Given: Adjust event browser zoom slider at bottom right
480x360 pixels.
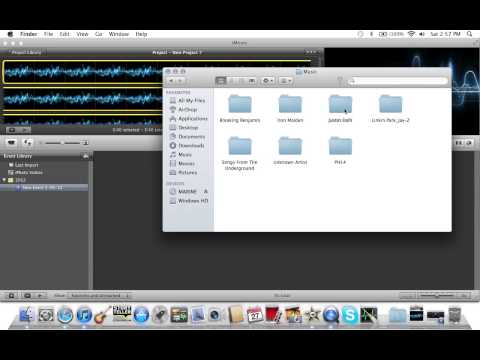Looking at the screenshot, I should tap(436, 295).
